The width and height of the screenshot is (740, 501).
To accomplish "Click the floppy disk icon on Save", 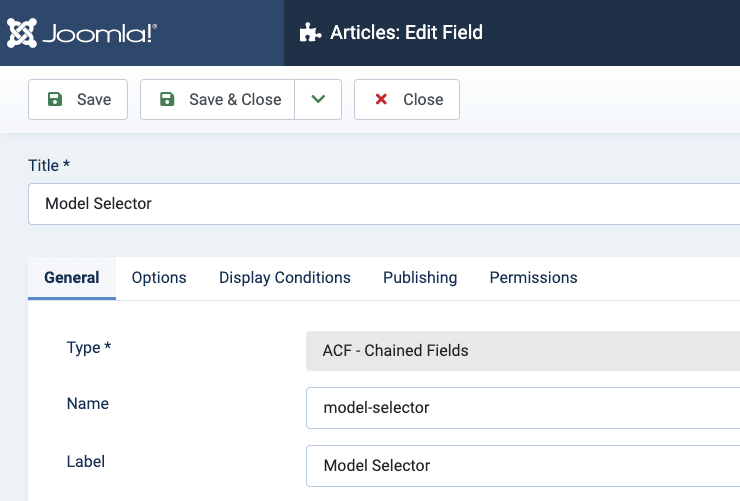I will pos(56,99).
